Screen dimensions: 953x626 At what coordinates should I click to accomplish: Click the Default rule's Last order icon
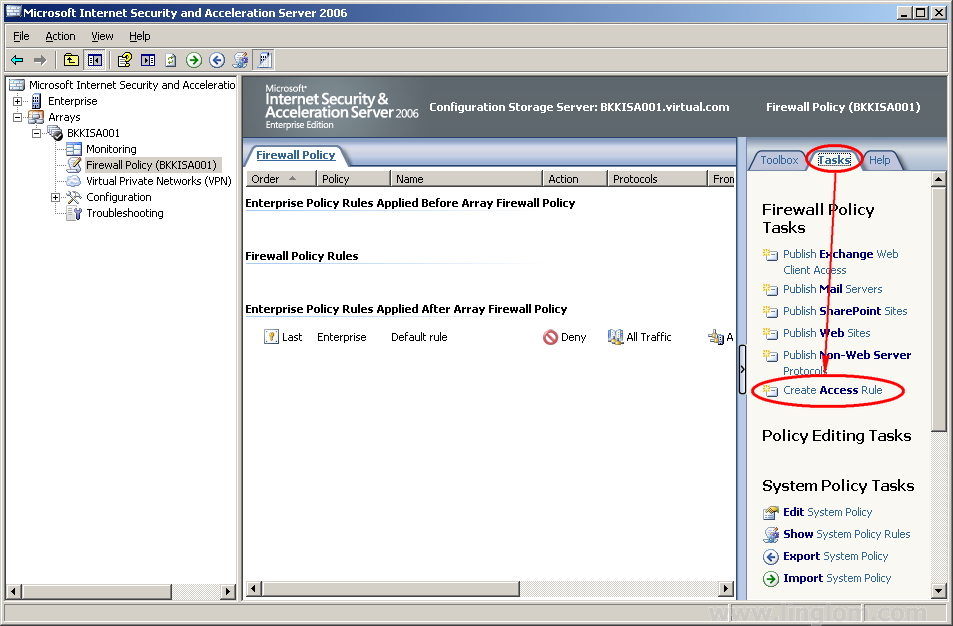tap(271, 337)
